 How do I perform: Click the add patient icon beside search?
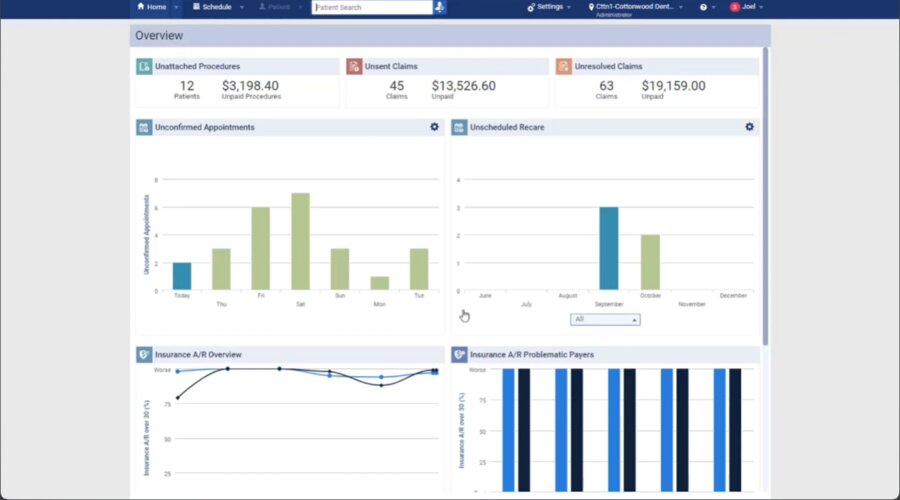(x=440, y=7)
